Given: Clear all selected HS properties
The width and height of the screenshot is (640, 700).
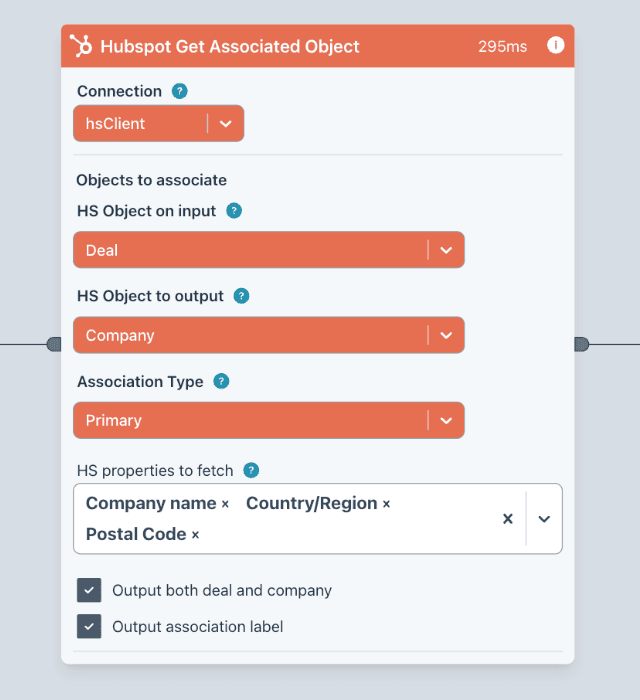Looking at the screenshot, I should (508, 519).
